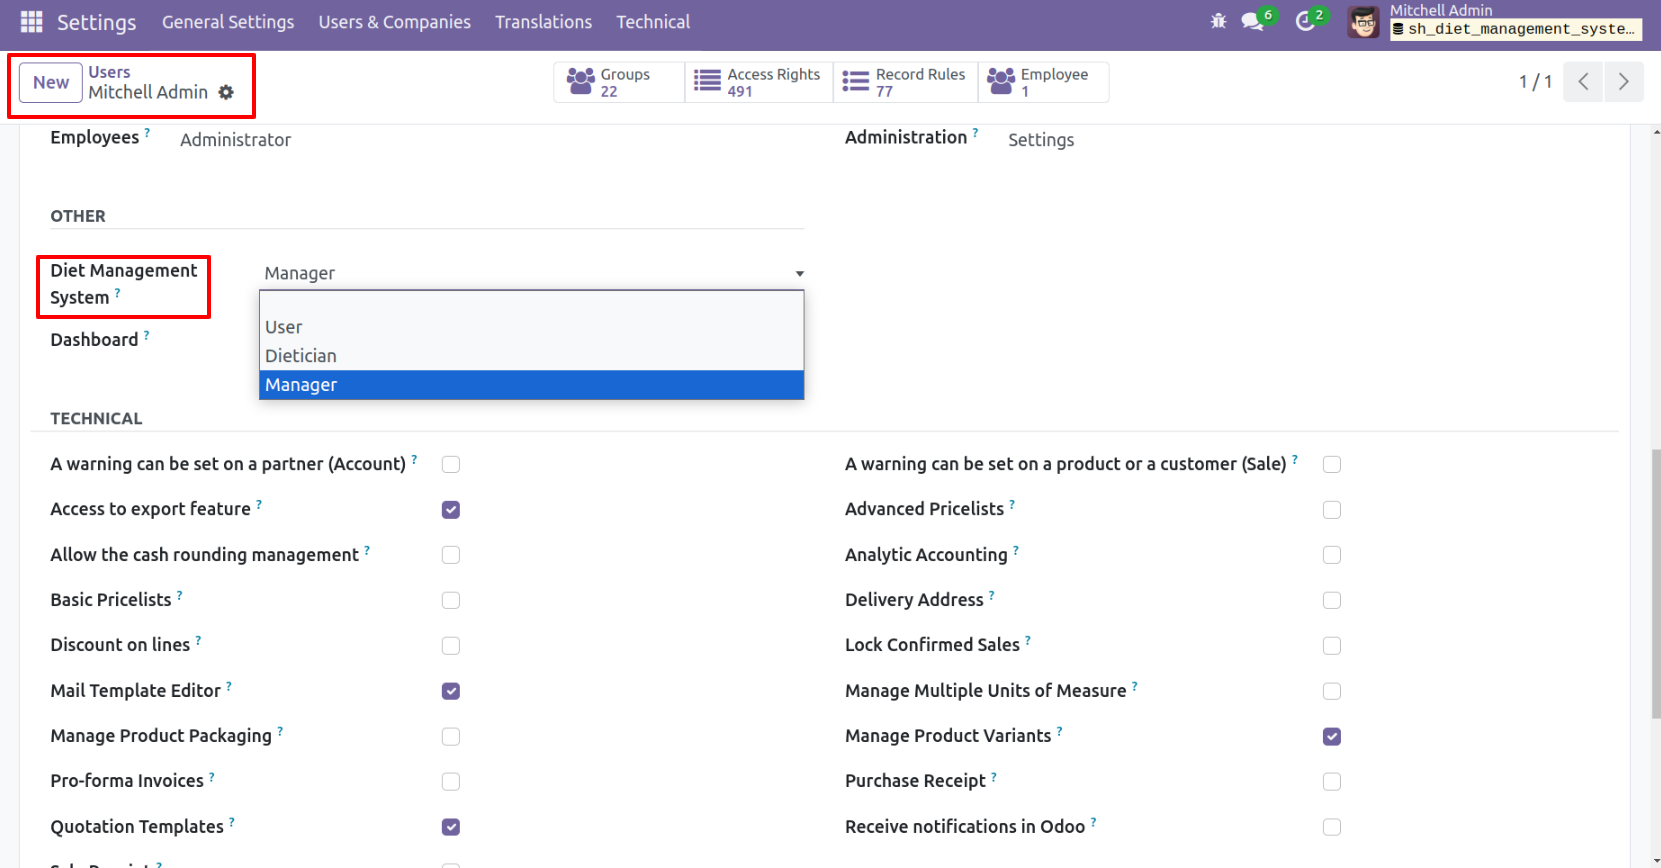Screen dimensions: 1661x868
Task: Select Dietician from the dropdown list
Action: point(301,356)
